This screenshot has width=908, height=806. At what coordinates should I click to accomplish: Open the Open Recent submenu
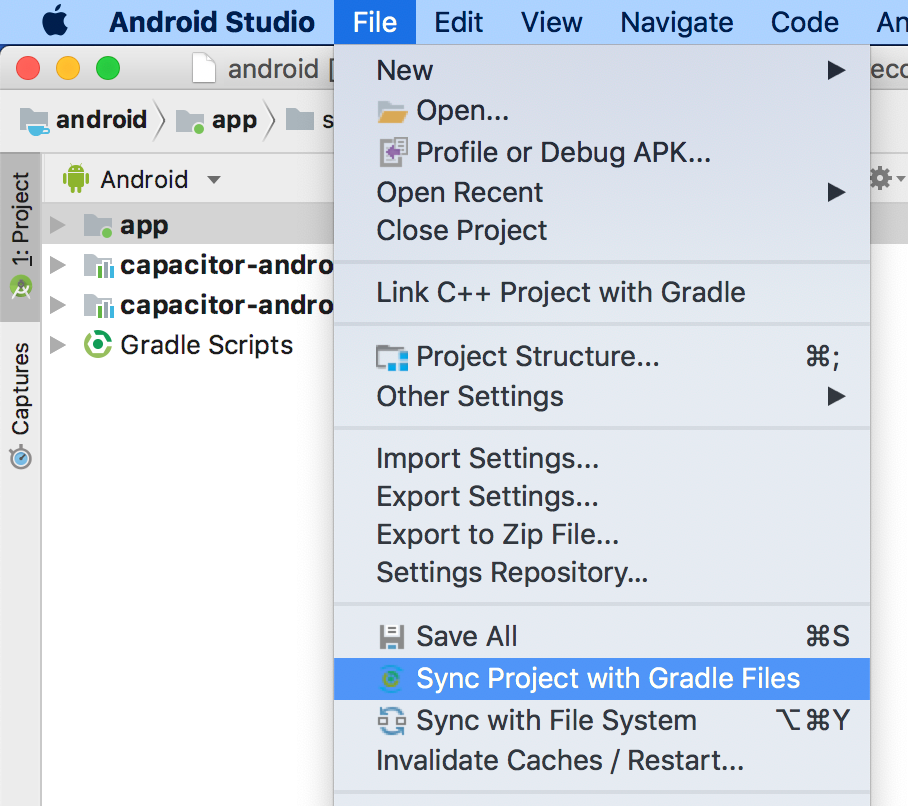pos(460,192)
